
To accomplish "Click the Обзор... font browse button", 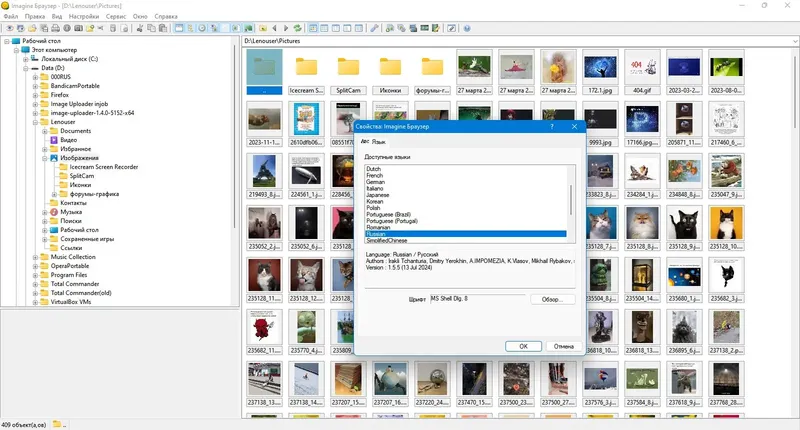I will point(553,299).
